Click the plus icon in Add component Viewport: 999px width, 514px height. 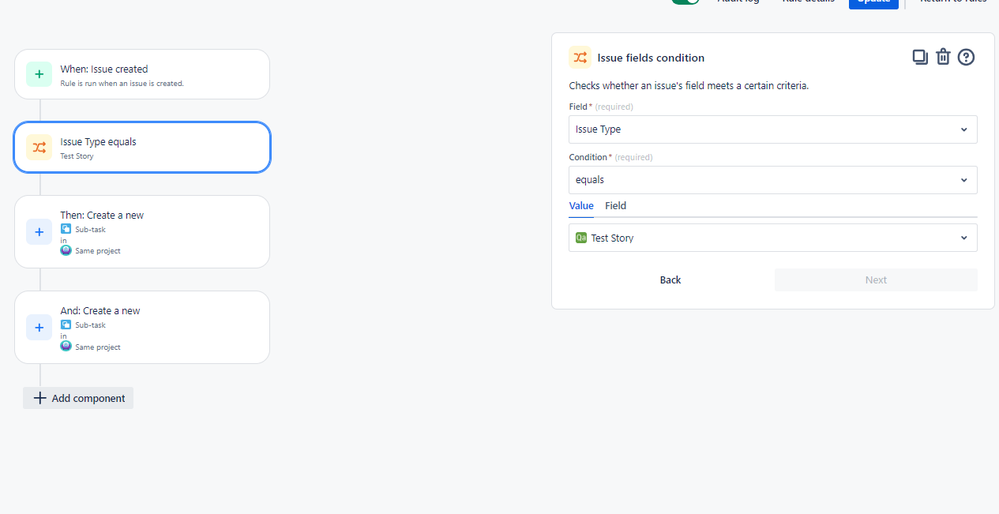pos(40,398)
